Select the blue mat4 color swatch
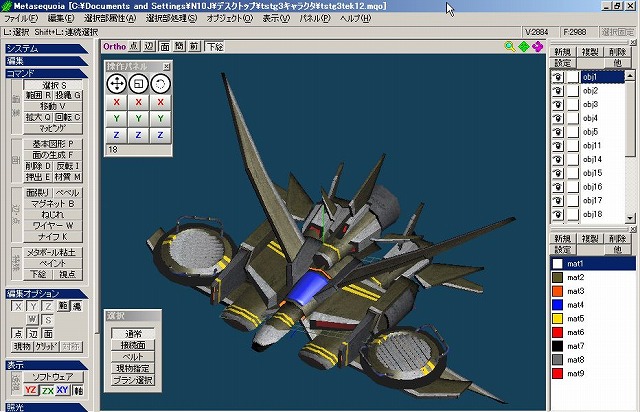The height and width of the screenshot is (412, 640). point(558,305)
